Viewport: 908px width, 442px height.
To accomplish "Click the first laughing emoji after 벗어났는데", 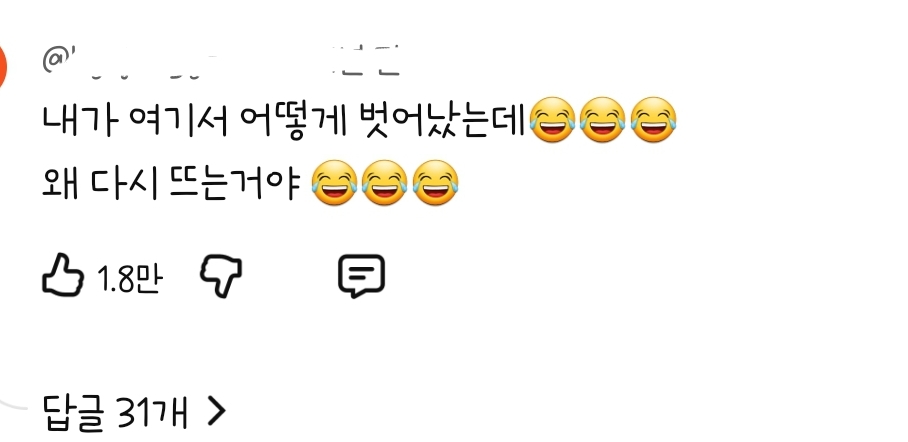I will tap(552, 120).
